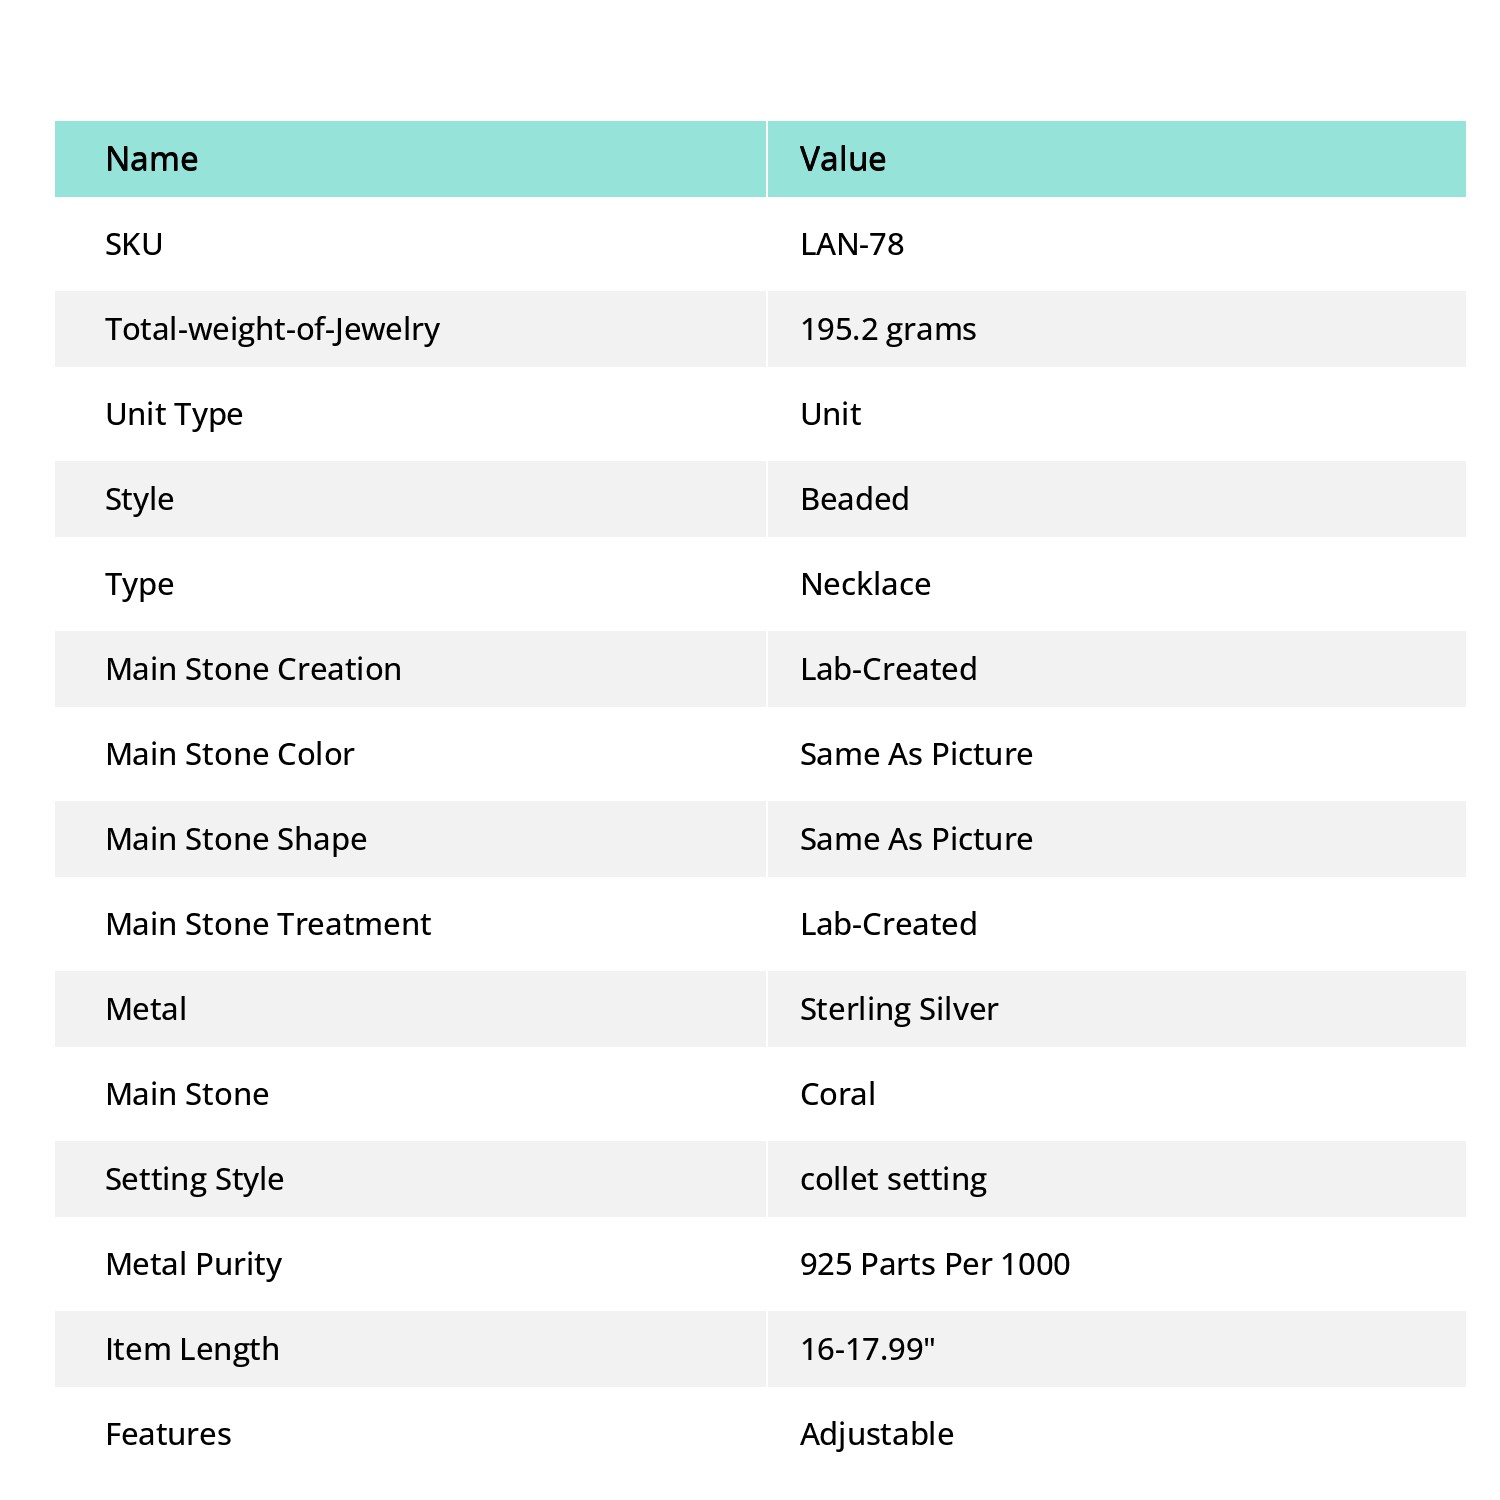This screenshot has height=1500, width=1500.
Task: Select the 925 Parts Per 1000 value
Action: point(935,1264)
